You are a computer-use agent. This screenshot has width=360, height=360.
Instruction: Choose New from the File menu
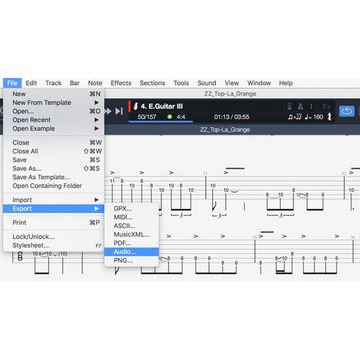point(54,94)
